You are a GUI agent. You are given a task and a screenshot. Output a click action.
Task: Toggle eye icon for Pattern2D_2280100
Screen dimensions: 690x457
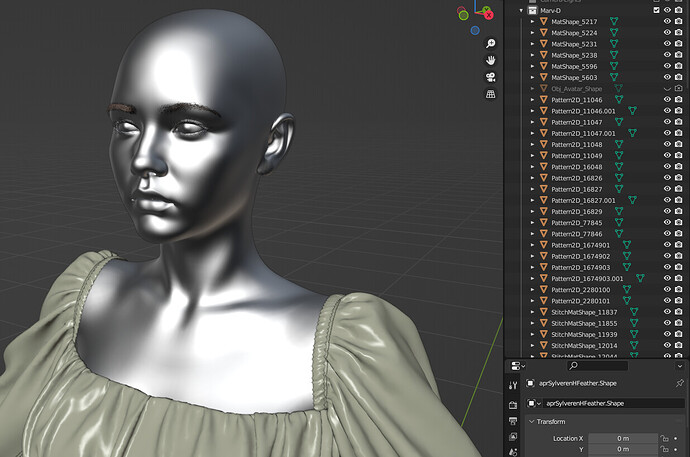click(668, 289)
